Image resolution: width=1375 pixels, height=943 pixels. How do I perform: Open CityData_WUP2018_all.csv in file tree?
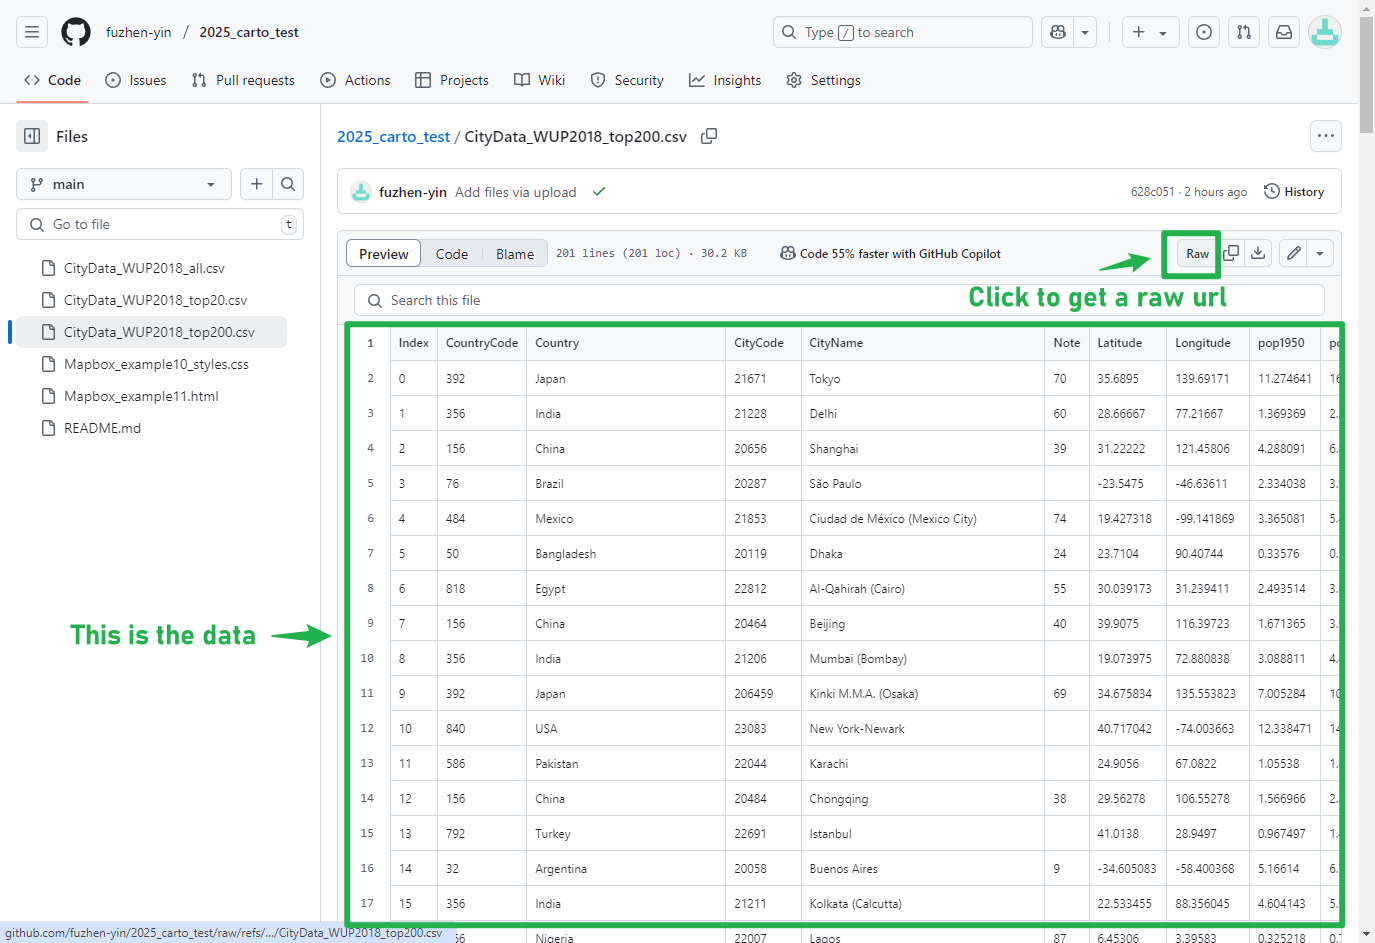[x=144, y=268]
